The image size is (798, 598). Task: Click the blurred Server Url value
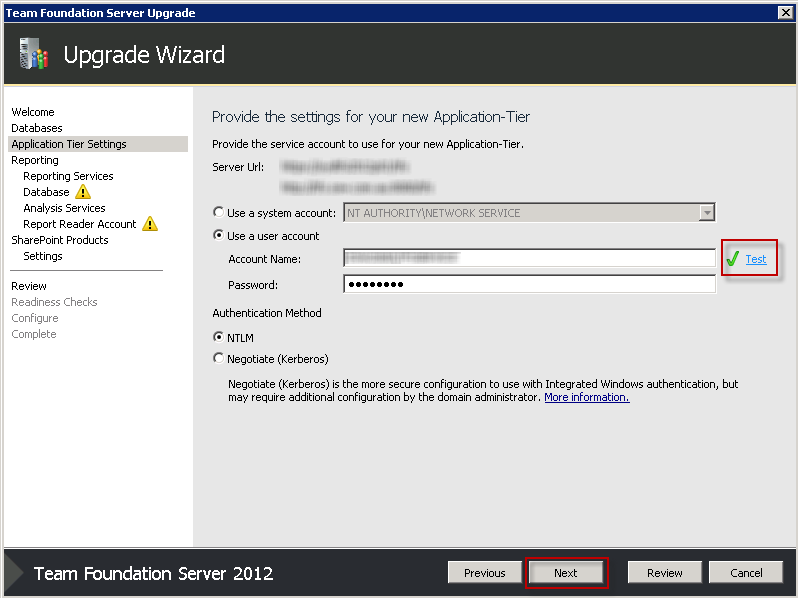coord(356,177)
